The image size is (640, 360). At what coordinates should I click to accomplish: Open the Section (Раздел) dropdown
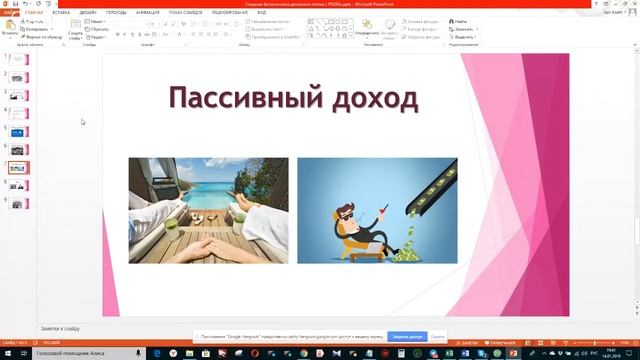(96, 37)
